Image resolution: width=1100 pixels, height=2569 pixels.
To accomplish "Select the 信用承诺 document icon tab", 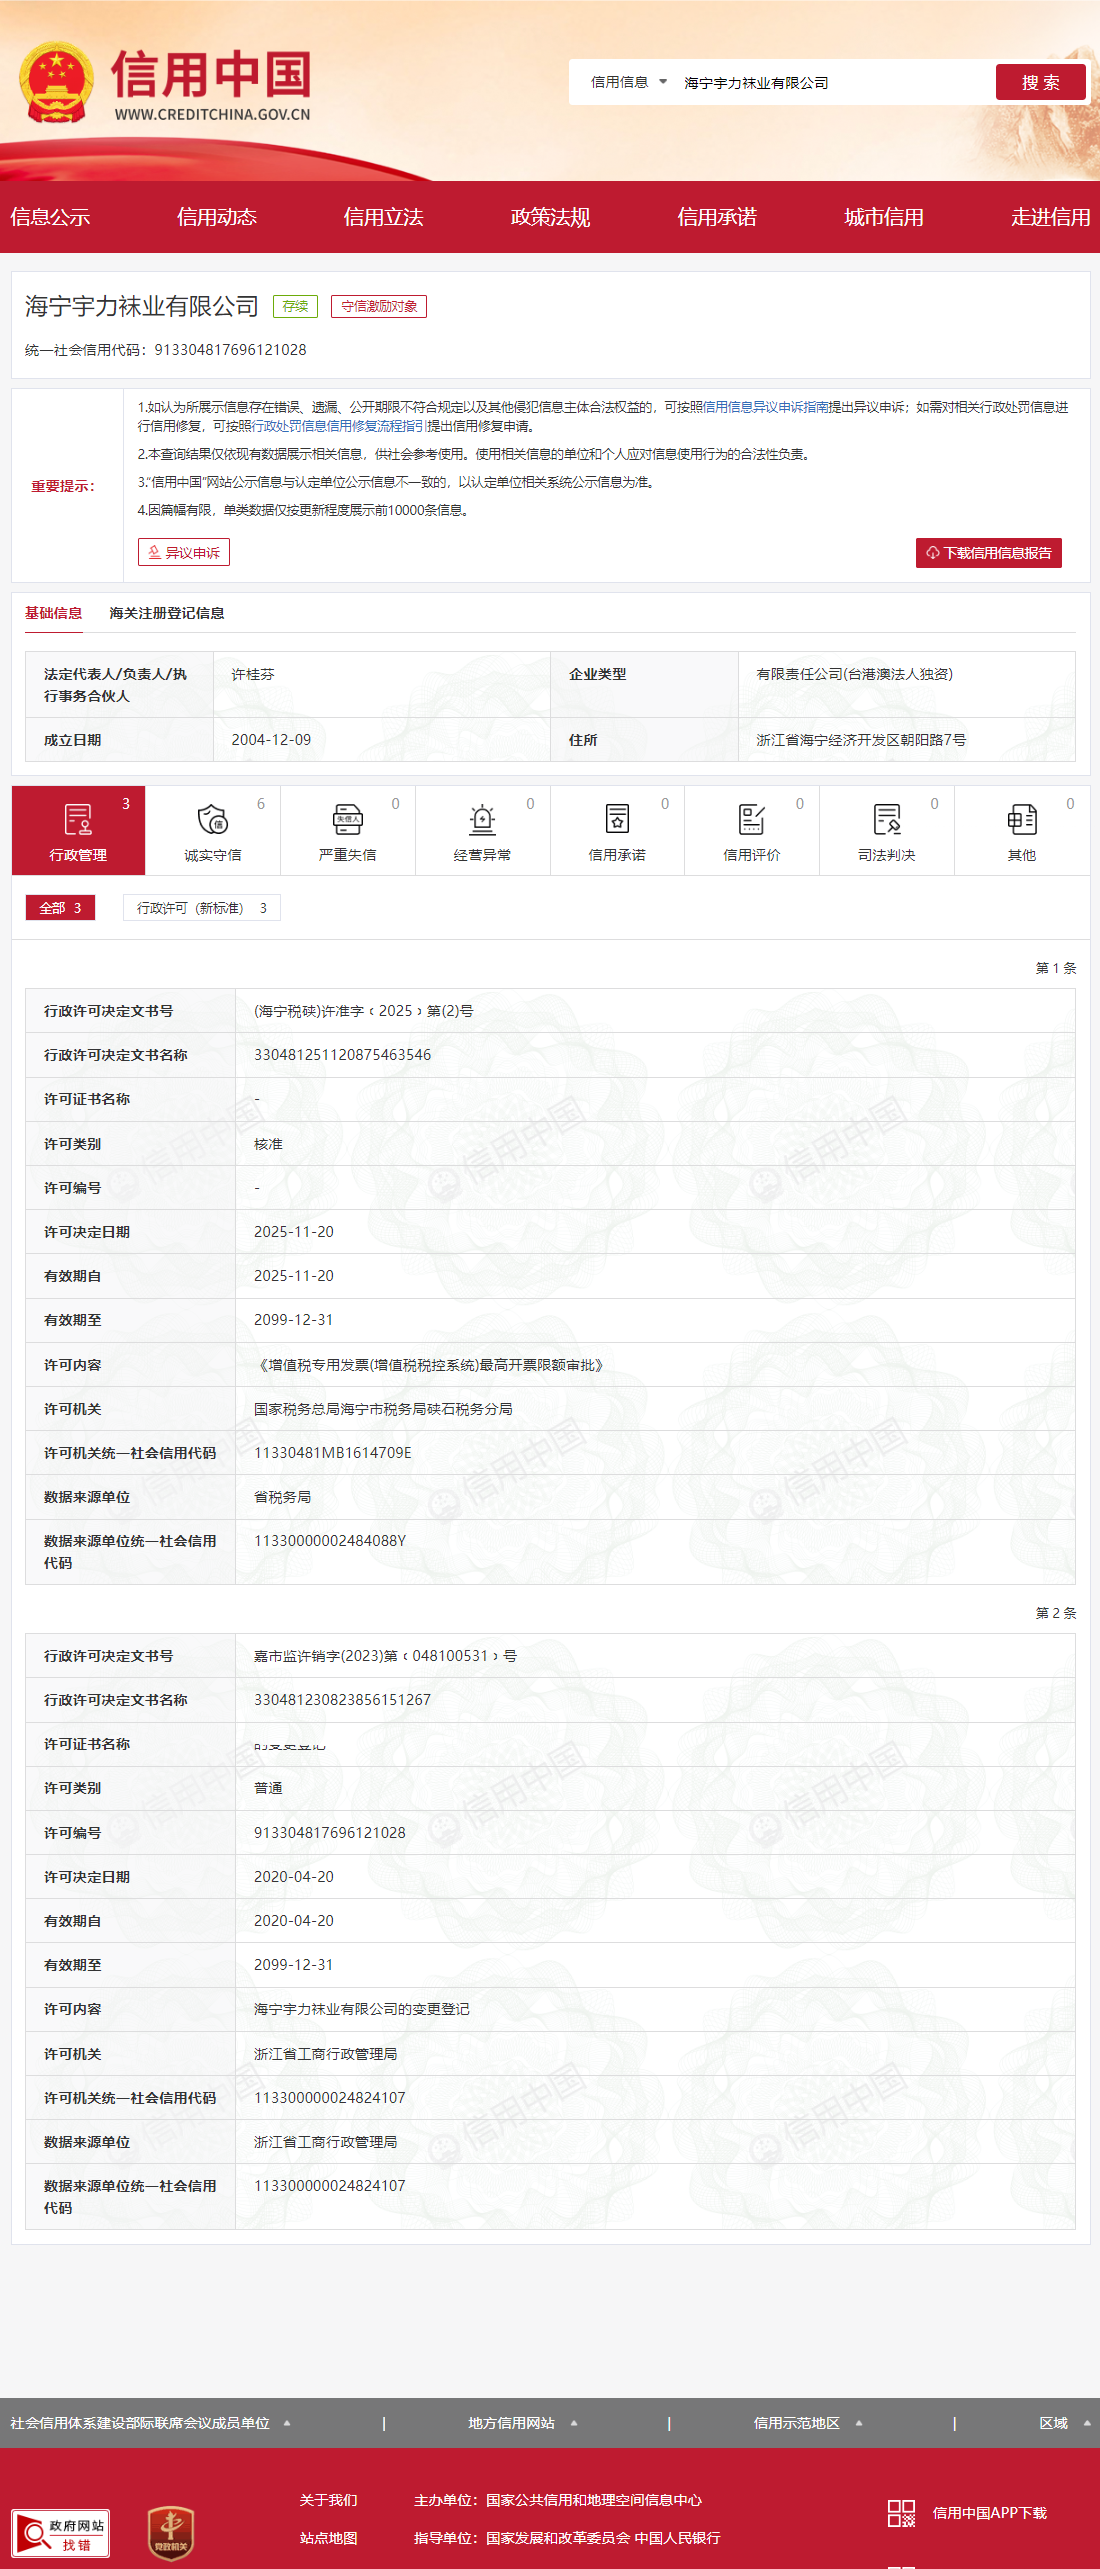I will tap(617, 831).
